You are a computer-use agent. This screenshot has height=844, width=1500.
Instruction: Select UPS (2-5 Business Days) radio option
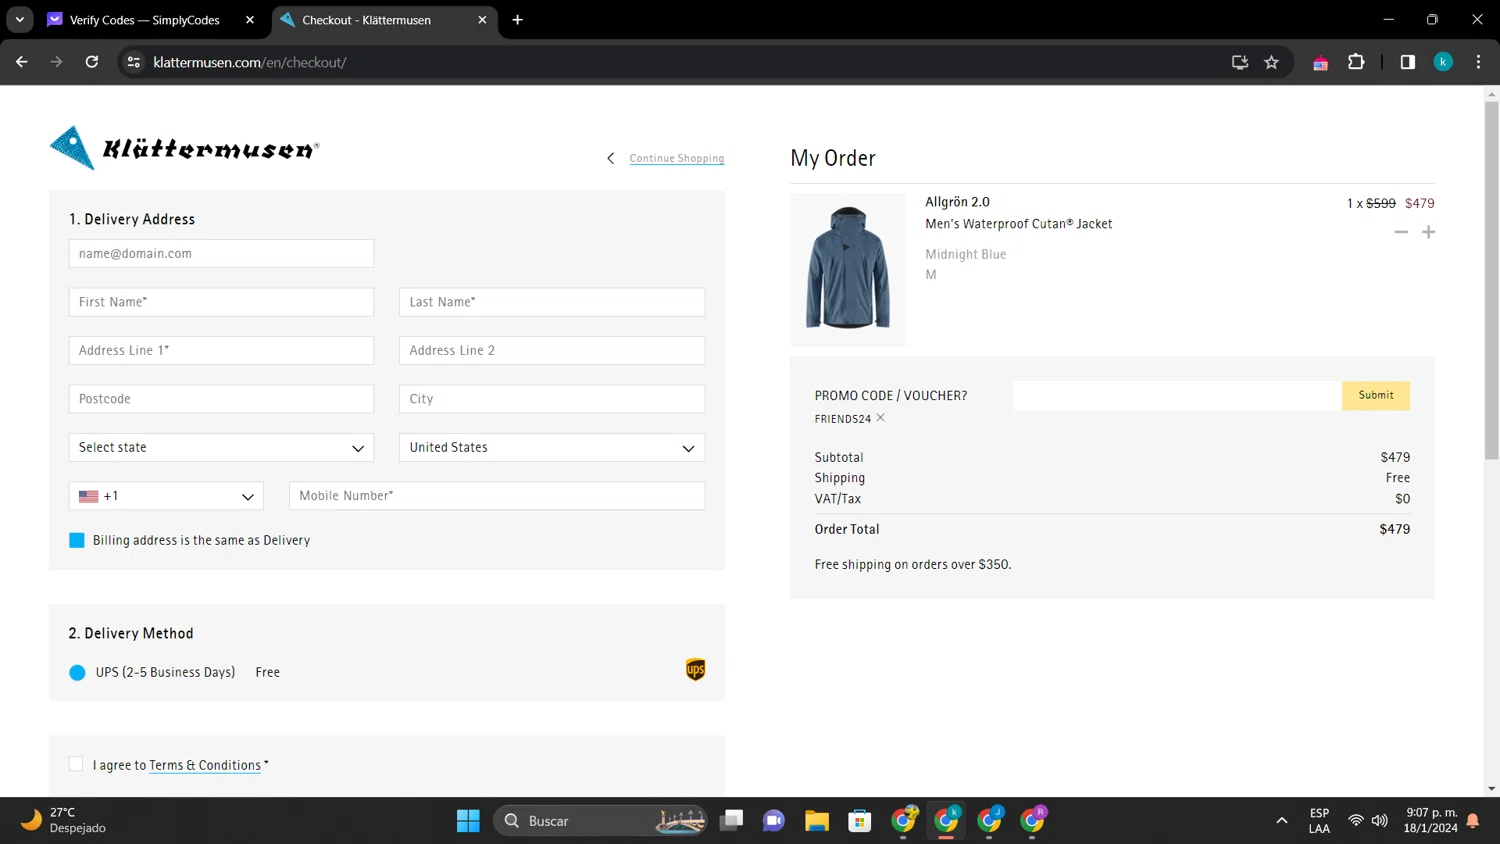tap(77, 673)
